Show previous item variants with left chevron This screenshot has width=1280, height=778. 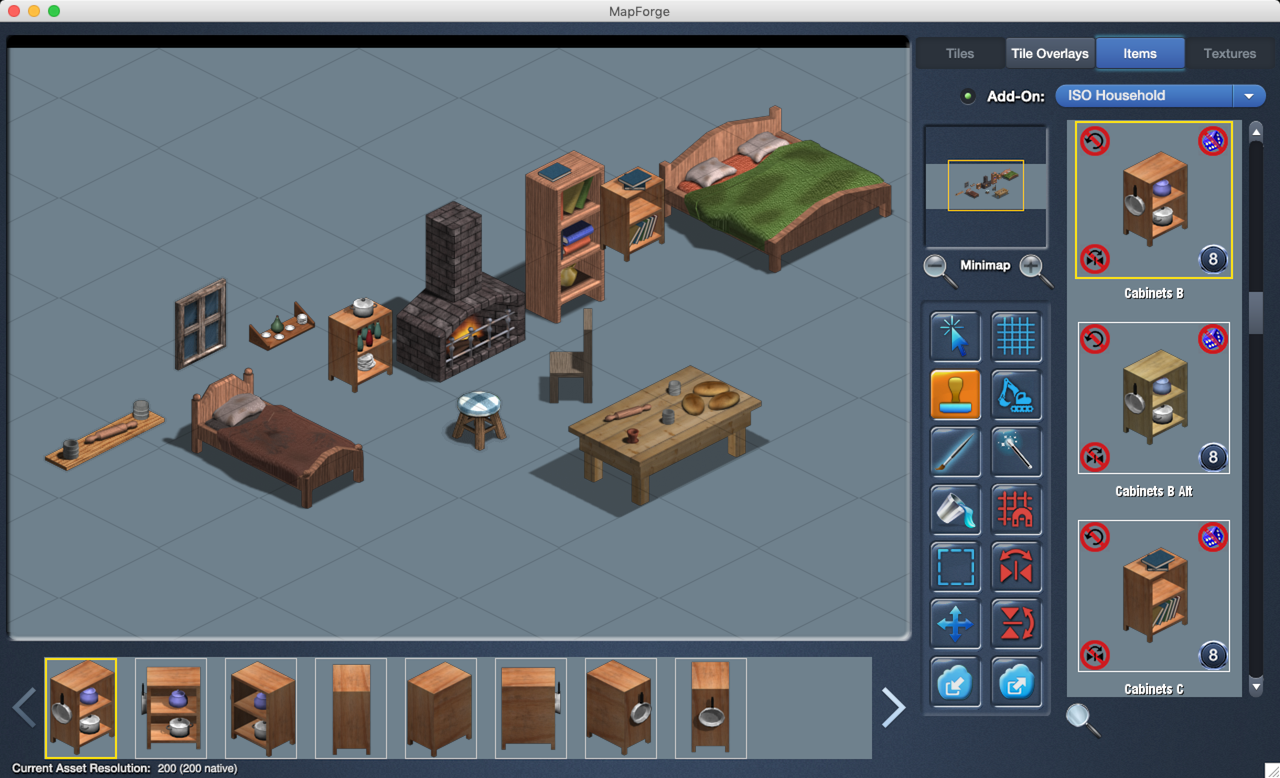[x=25, y=707]
